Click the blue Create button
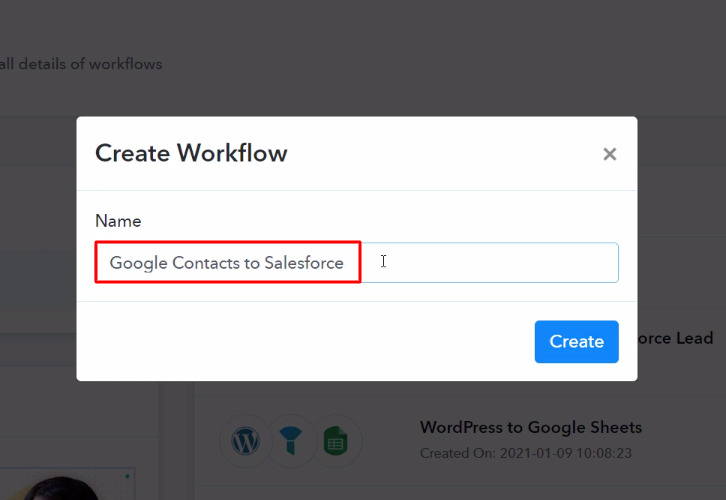Screen dimensions: 726x500 pos(576,342)
